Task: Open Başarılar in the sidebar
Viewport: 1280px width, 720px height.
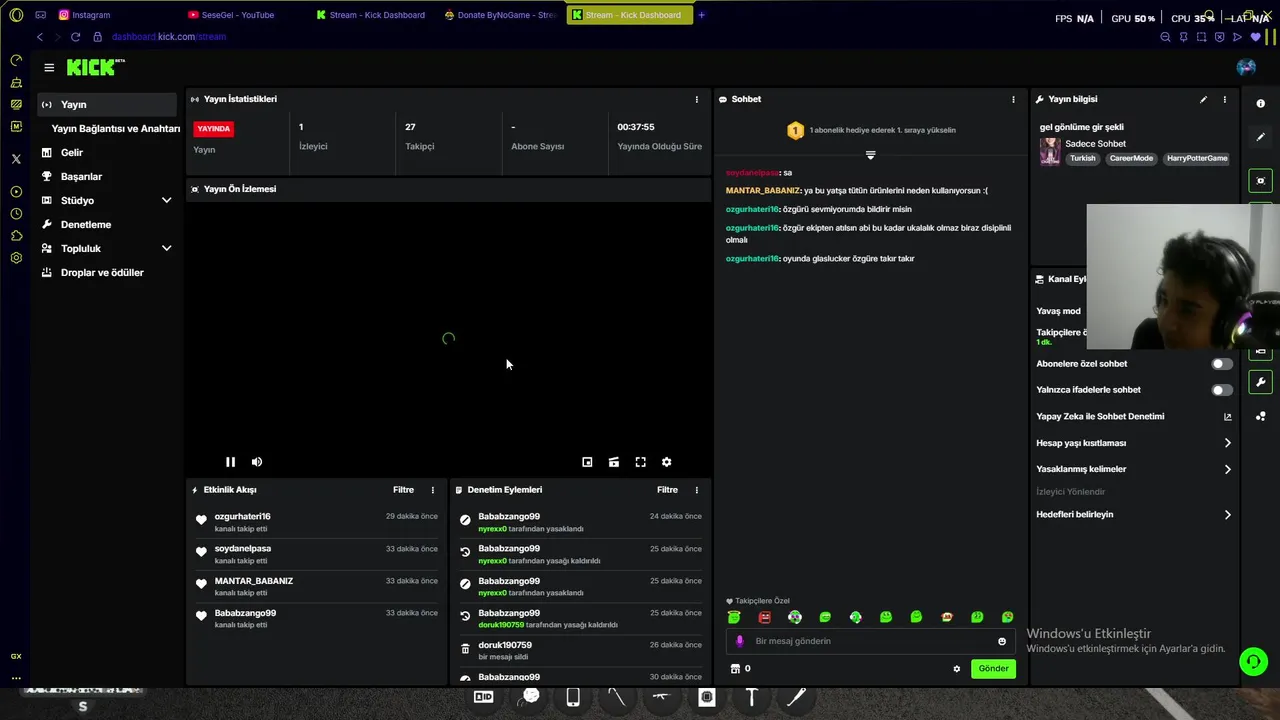Action: point(81,176)
